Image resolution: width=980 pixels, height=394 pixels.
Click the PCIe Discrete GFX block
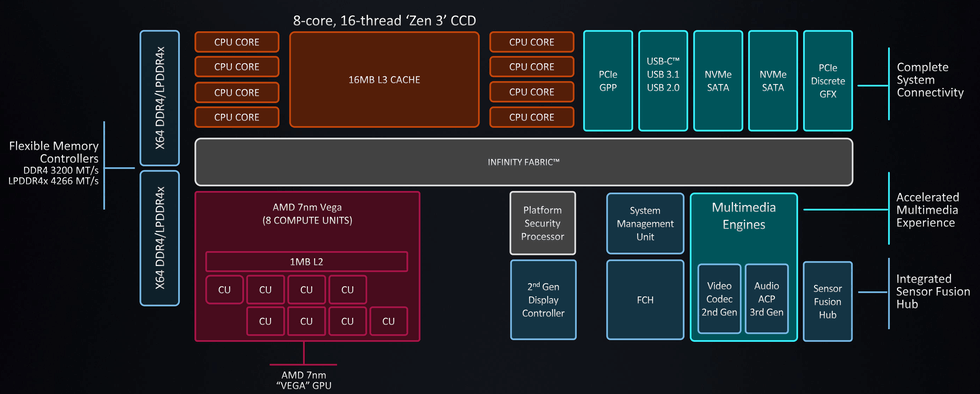click(828, 81)
